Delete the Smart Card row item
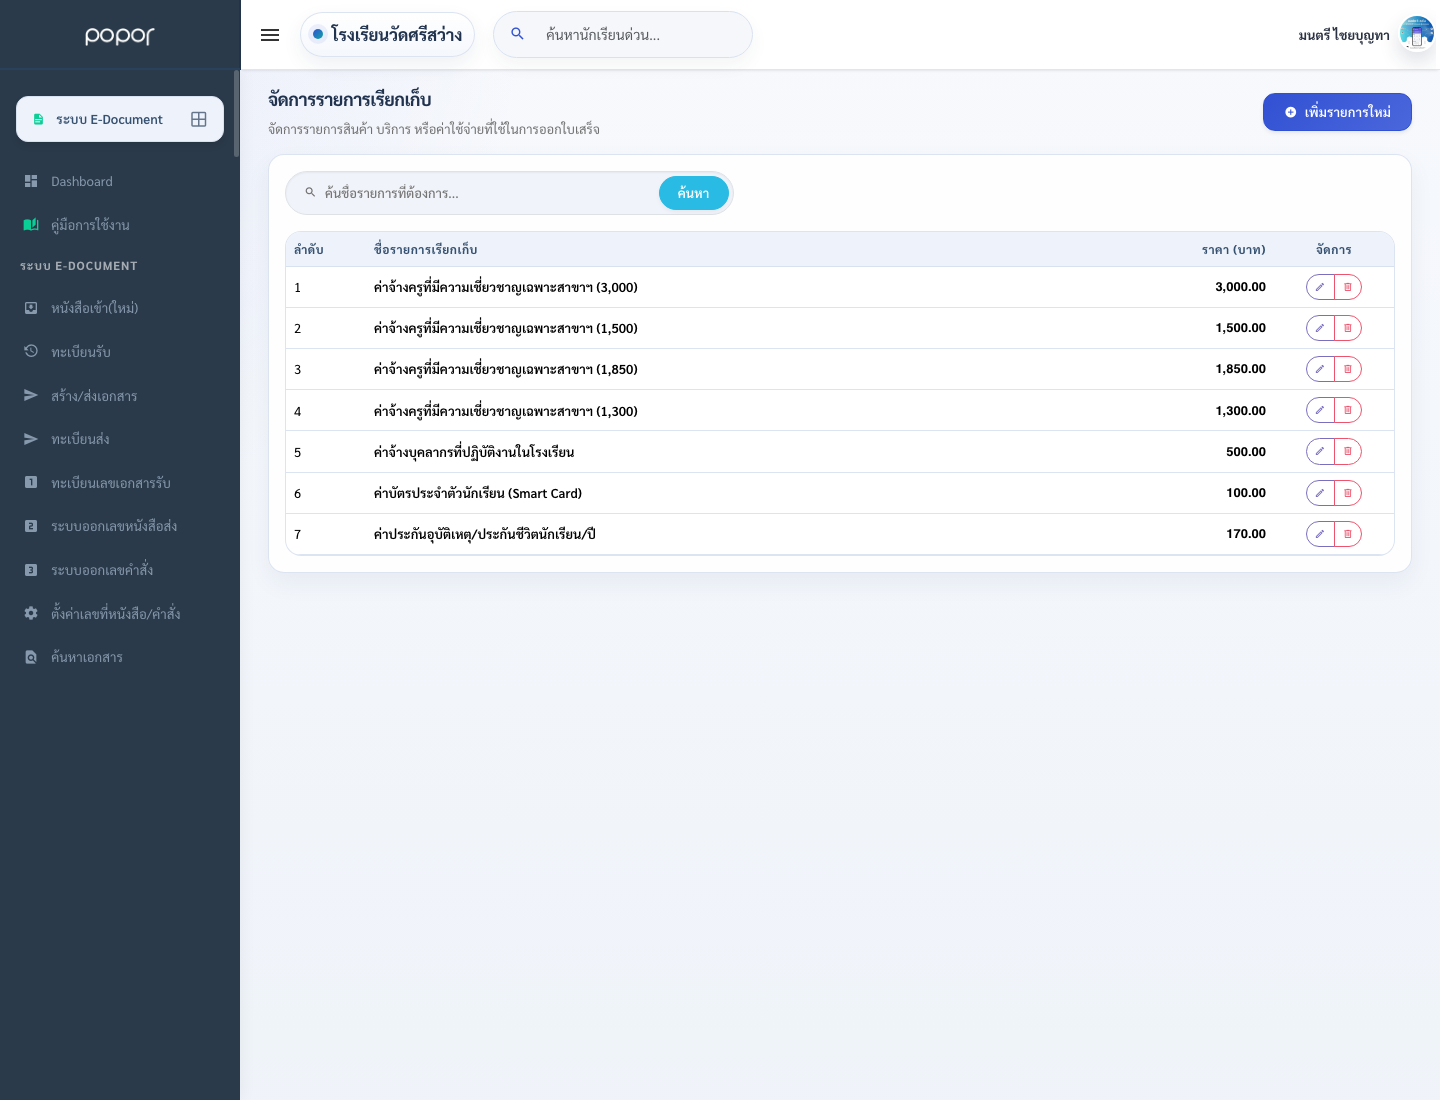This screenshot has width=1440, height=1100. point(1348,493)
